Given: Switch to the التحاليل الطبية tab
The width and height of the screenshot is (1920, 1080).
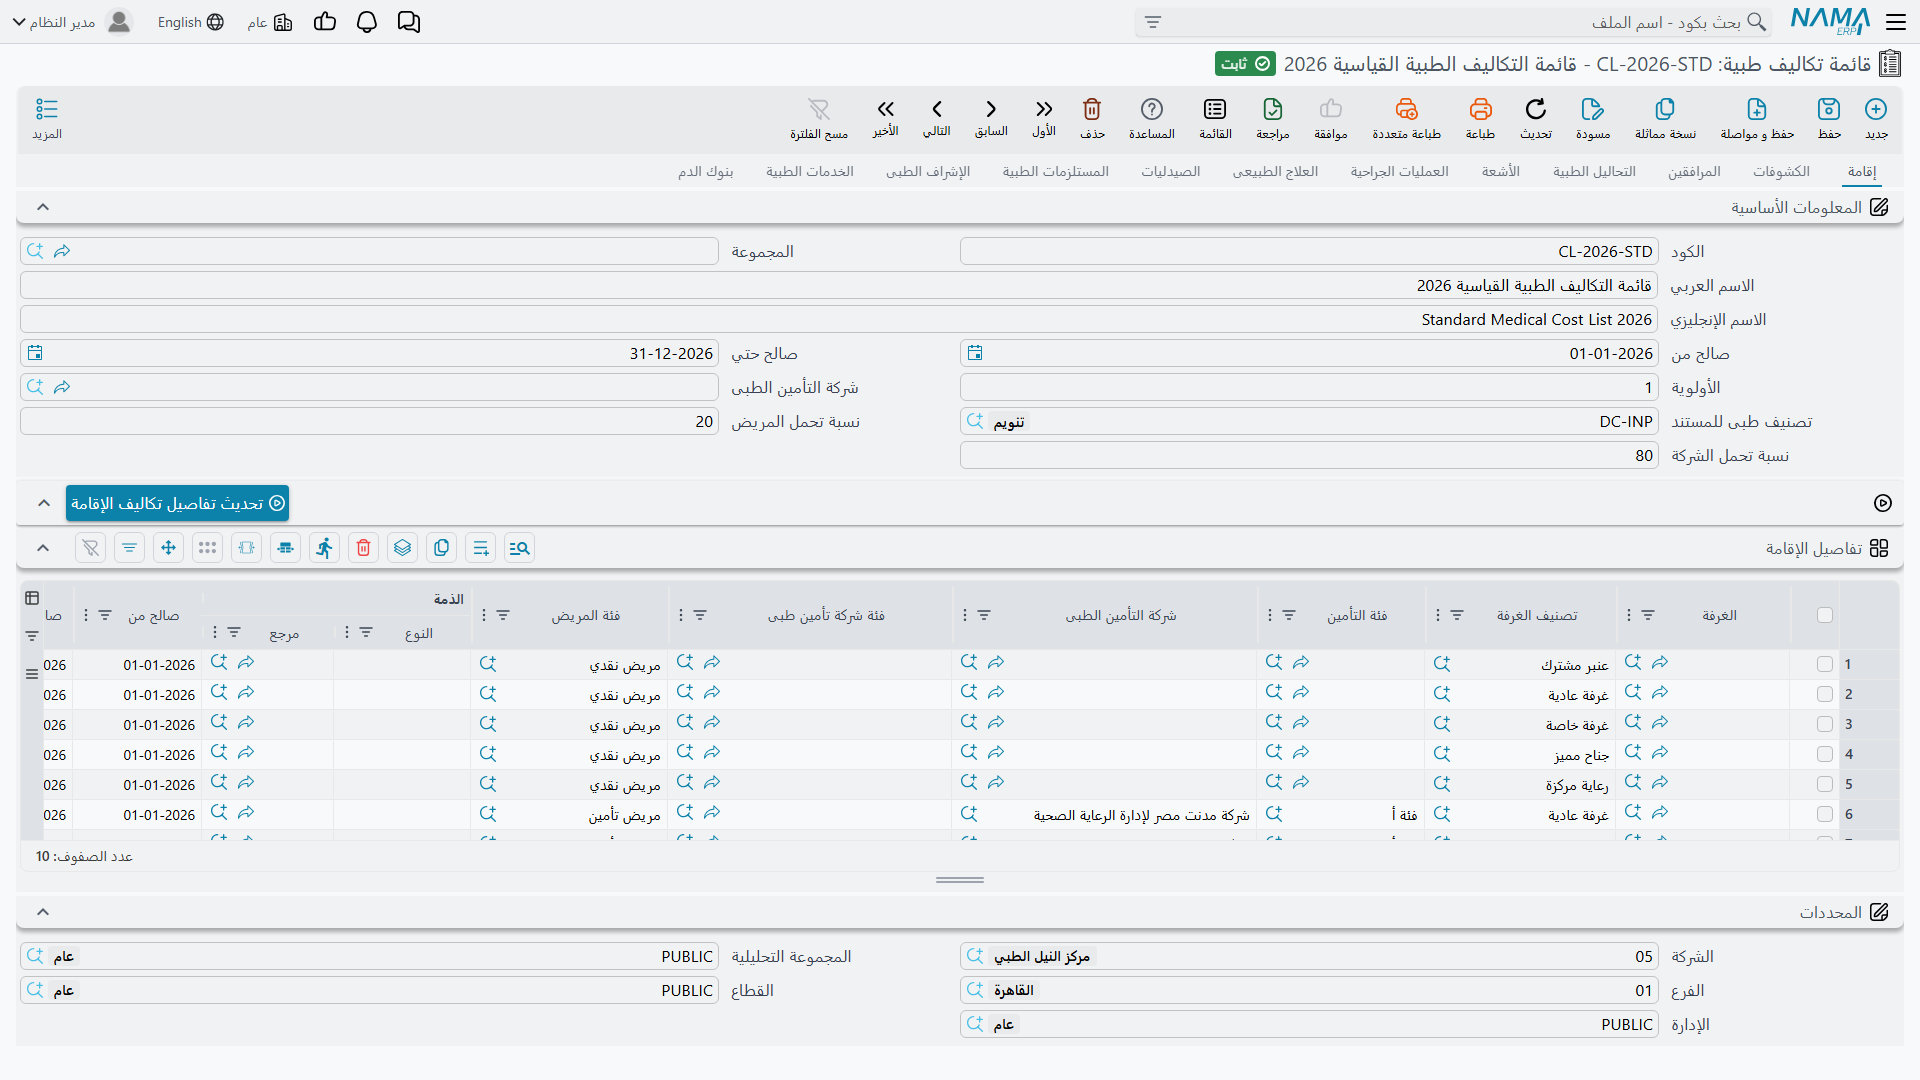Looking at the screenshot, I should click(x=1594, y=171).
